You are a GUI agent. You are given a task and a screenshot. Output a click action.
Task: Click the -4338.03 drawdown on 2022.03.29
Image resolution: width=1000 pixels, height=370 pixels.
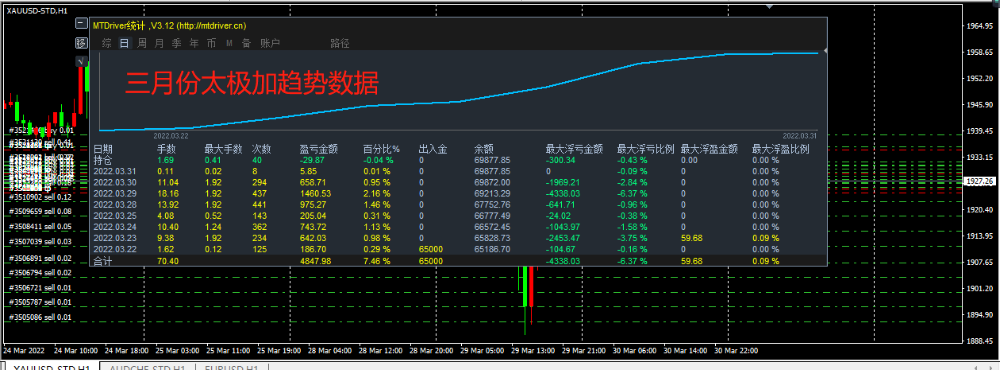pyautogui.click(x=562, y=193)
